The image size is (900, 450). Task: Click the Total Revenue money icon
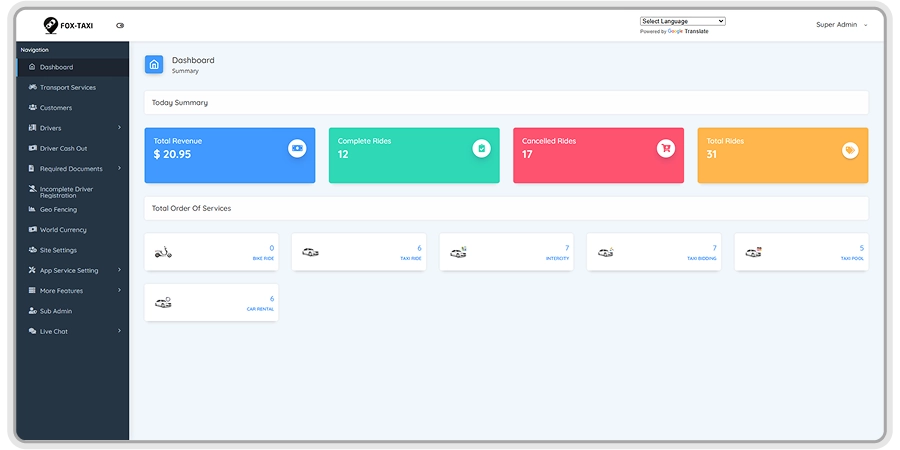[297, 148]
